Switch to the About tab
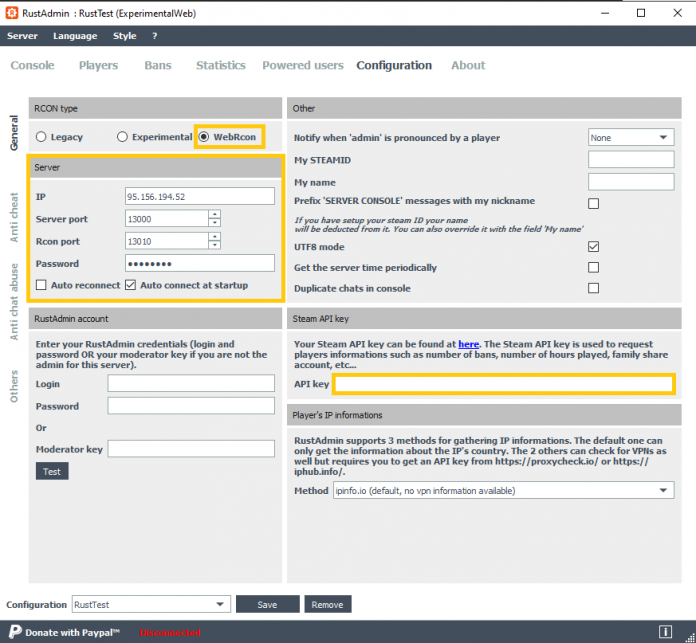The width and height of the screenshot is (696, 643). 468,65
